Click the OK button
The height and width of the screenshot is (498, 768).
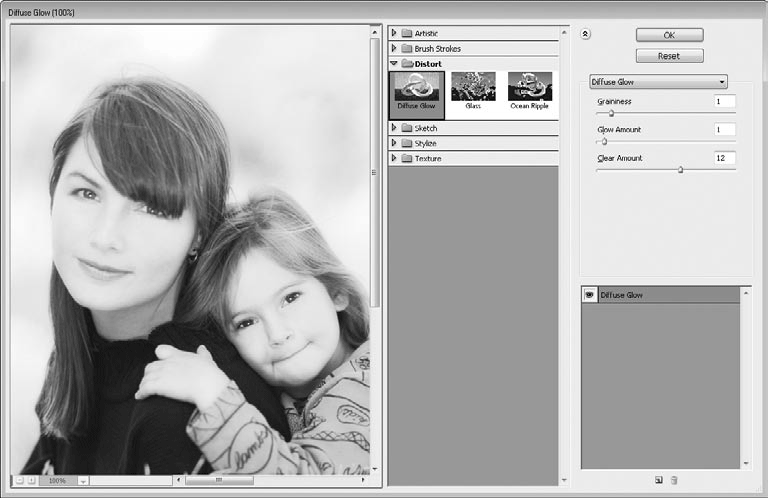coord(670,35)
